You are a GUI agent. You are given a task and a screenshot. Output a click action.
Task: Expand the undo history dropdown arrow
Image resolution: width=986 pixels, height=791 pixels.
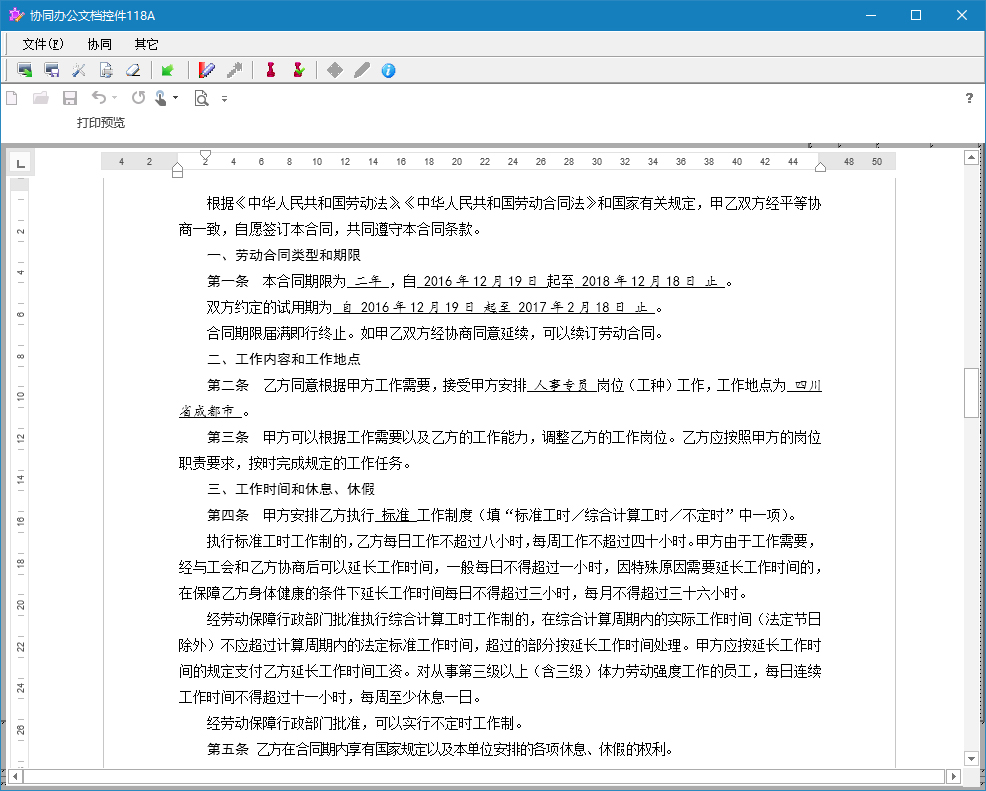pyautogui.click(x=114, y=97)
